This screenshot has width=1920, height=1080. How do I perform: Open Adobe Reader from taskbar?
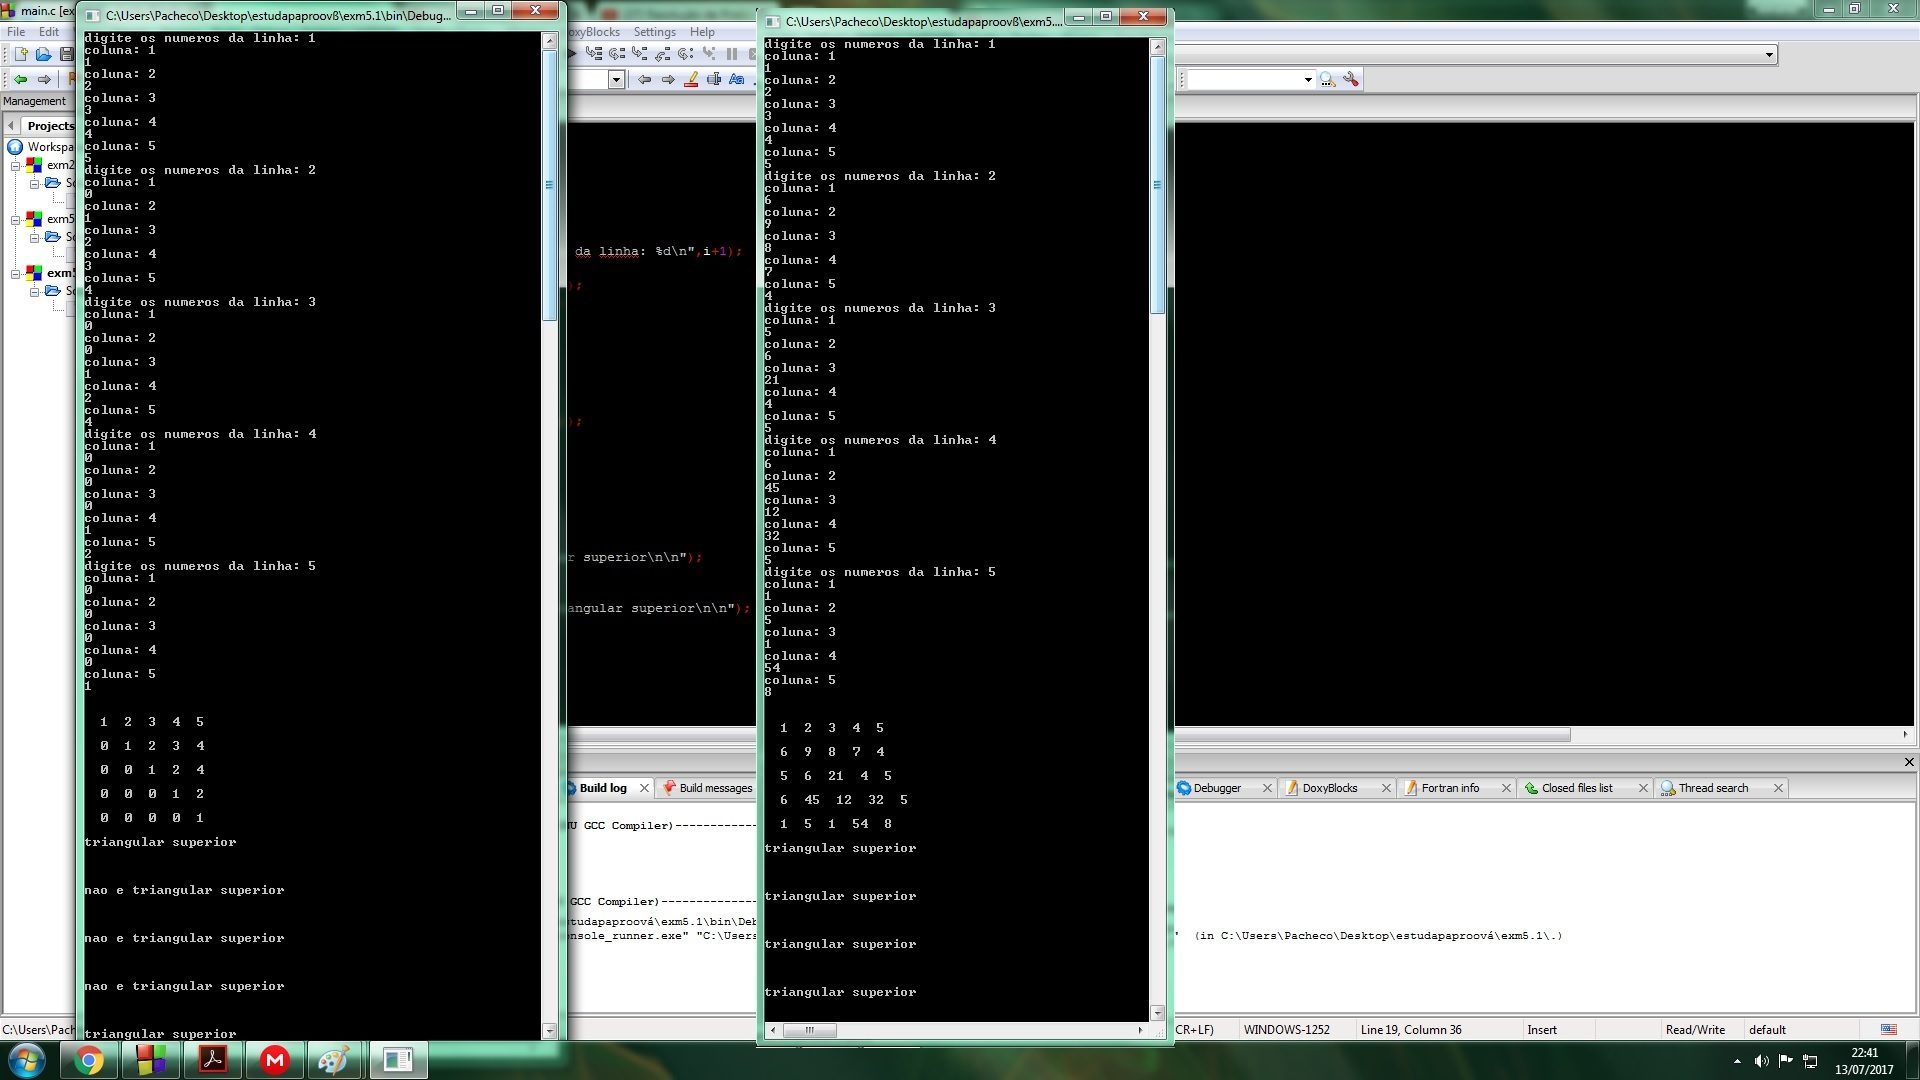(x=213, y=1060)
